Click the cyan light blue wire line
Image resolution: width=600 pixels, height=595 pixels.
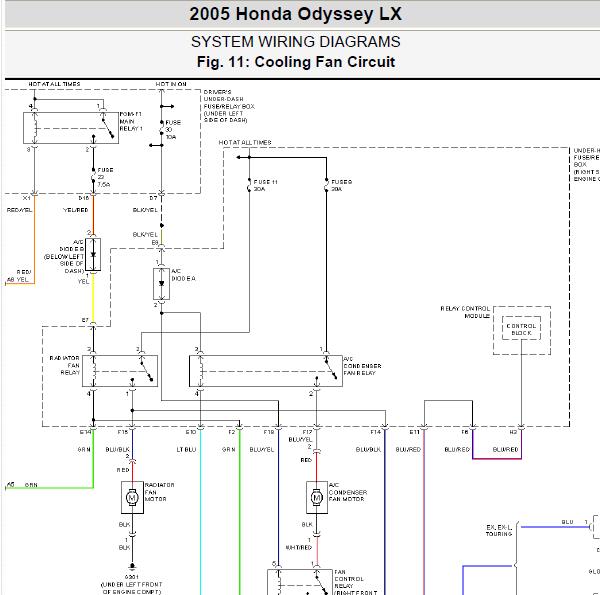200,511
